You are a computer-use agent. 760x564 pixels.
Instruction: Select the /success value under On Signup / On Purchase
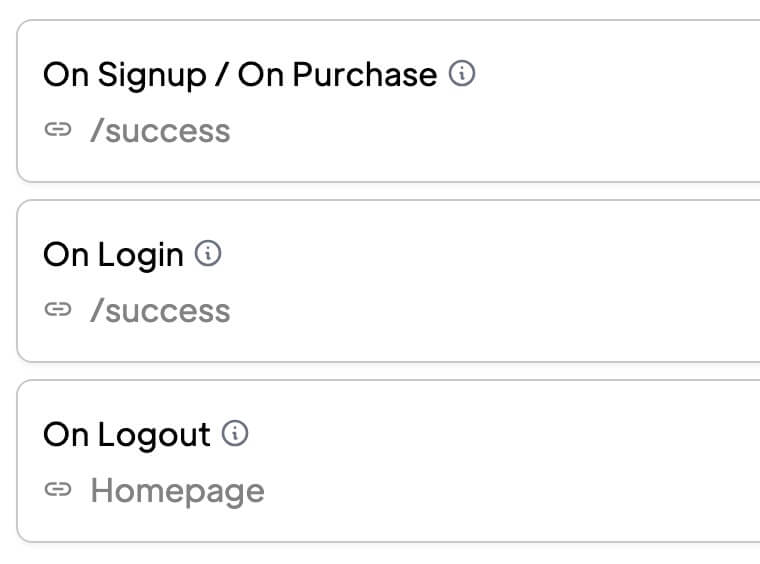point(160,131)
